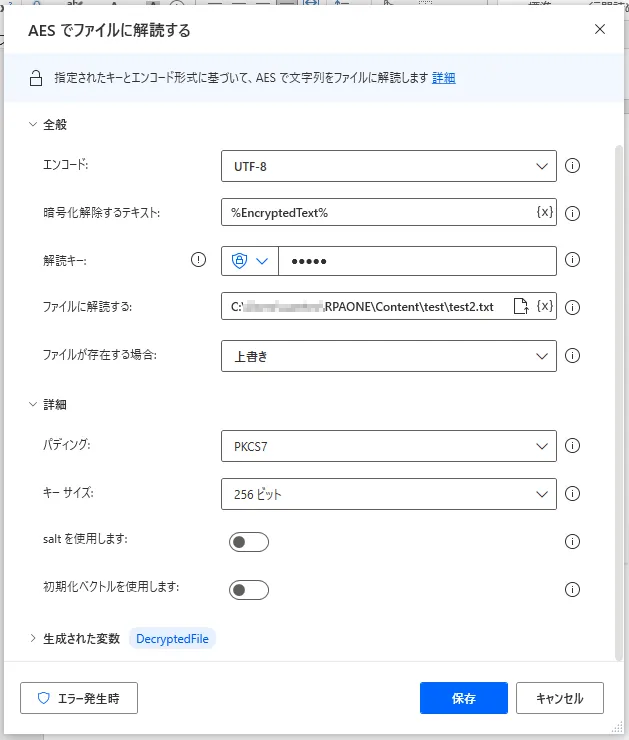The width and height of the screenshot is (629, 740).
Task: Open エラー発生時 settings
Action: 79,698
